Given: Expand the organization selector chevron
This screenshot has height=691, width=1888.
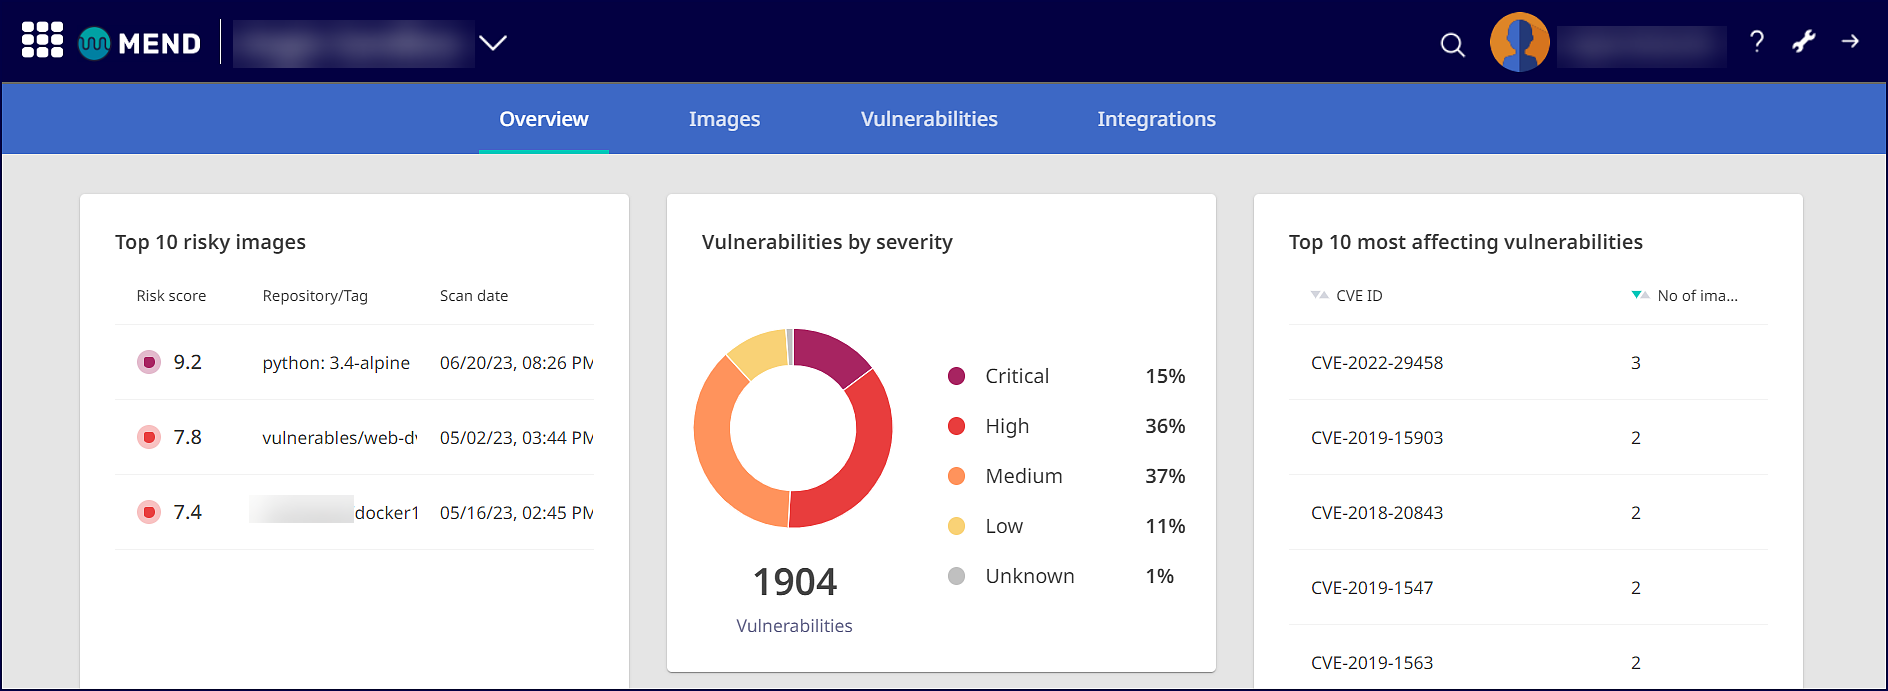Looking at the screenshot, I should 493,43.
